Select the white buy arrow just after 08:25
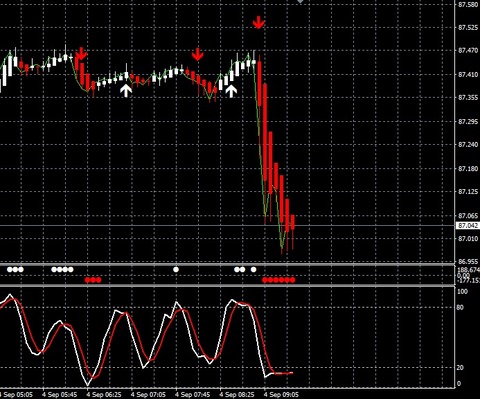 point(231,91)
